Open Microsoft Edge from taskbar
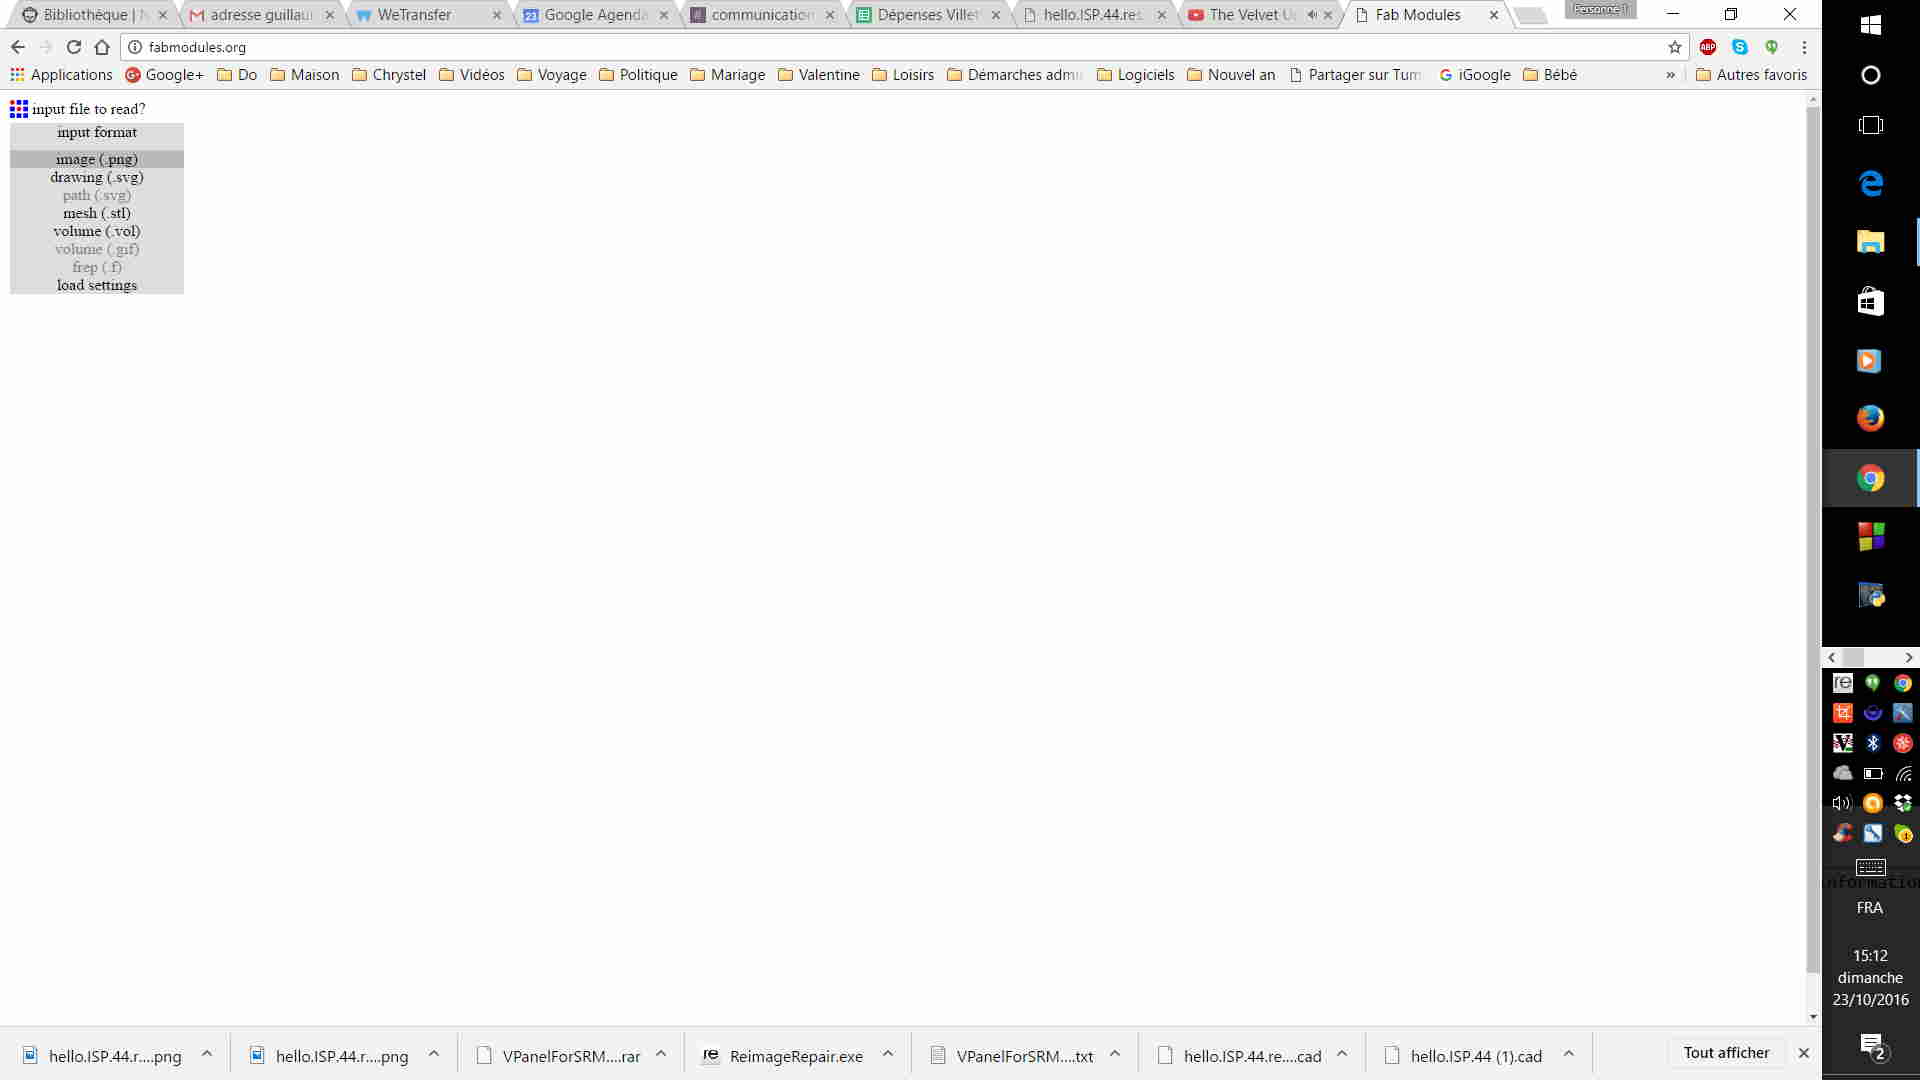The width and height of the screenshot is (1920, 1080). click(1870, 183)
